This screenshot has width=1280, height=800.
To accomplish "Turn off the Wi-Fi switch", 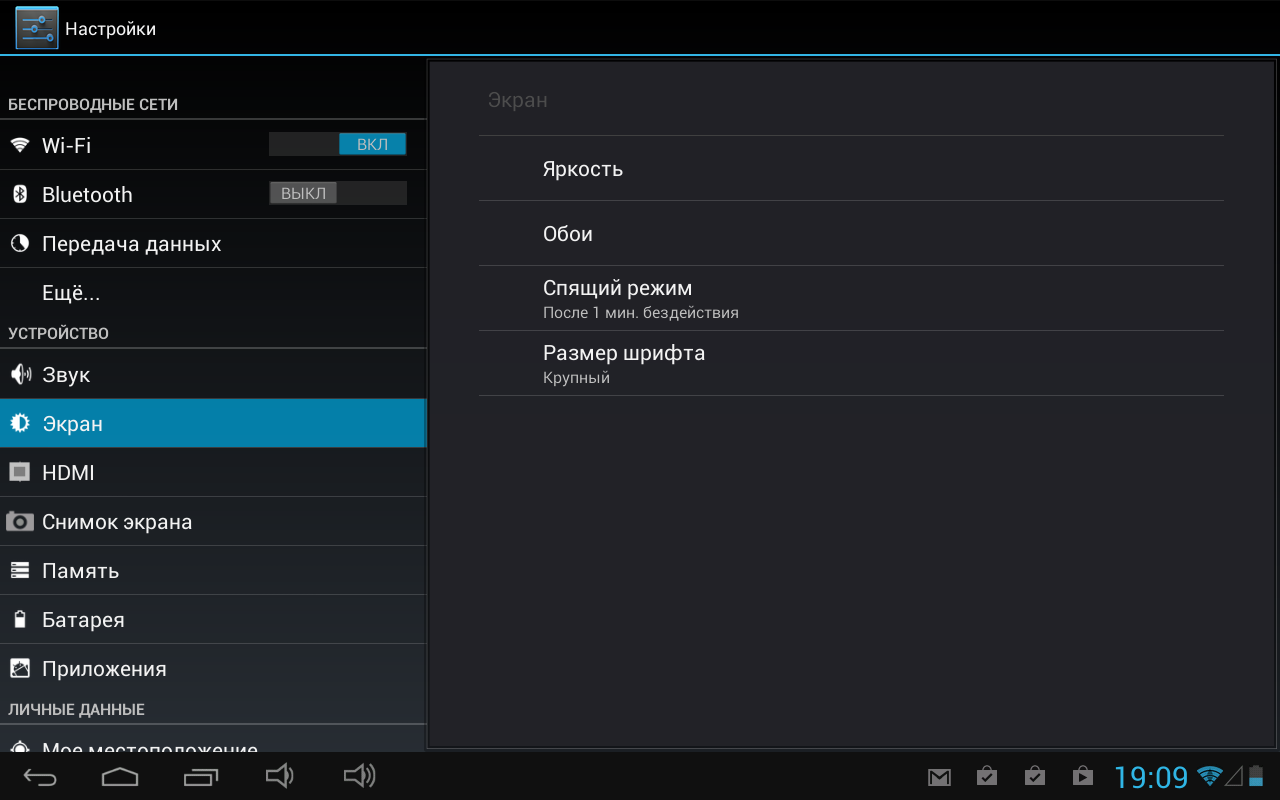I will pyautogui.click(x=338, y=144).
